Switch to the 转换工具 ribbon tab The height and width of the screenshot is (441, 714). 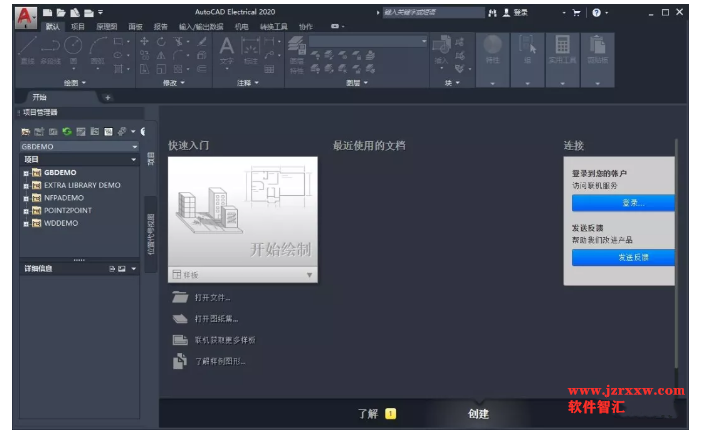click(x=273, y=27)
